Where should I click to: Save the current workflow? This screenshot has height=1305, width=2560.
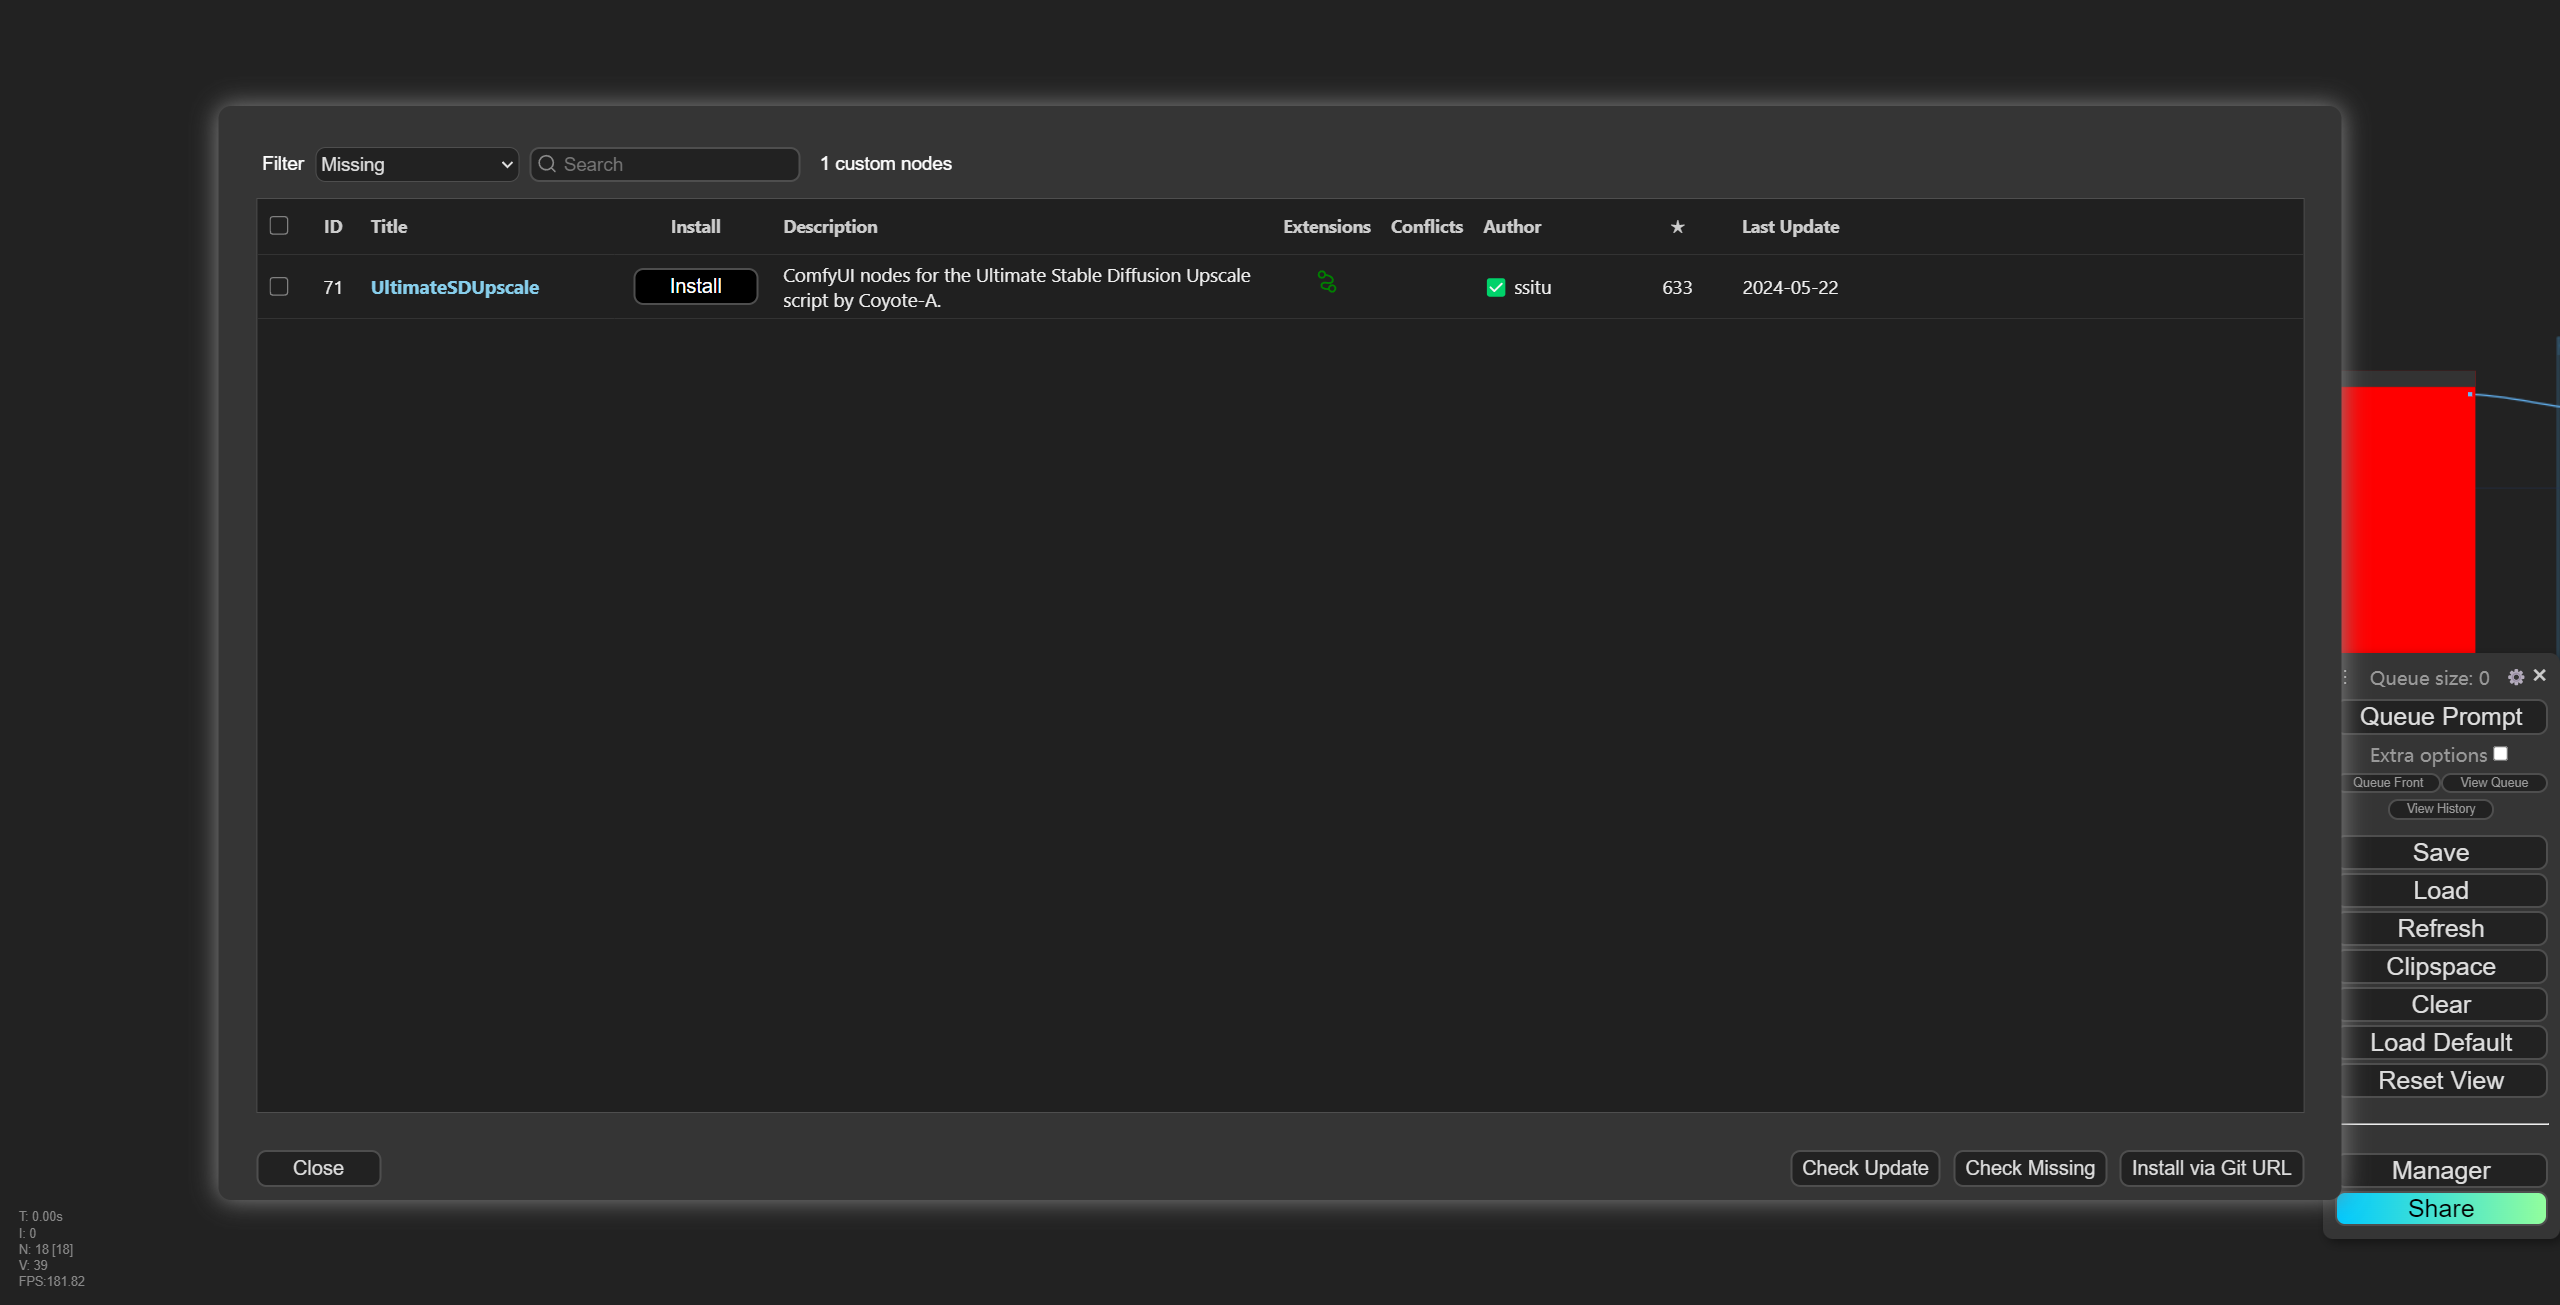2441,853
